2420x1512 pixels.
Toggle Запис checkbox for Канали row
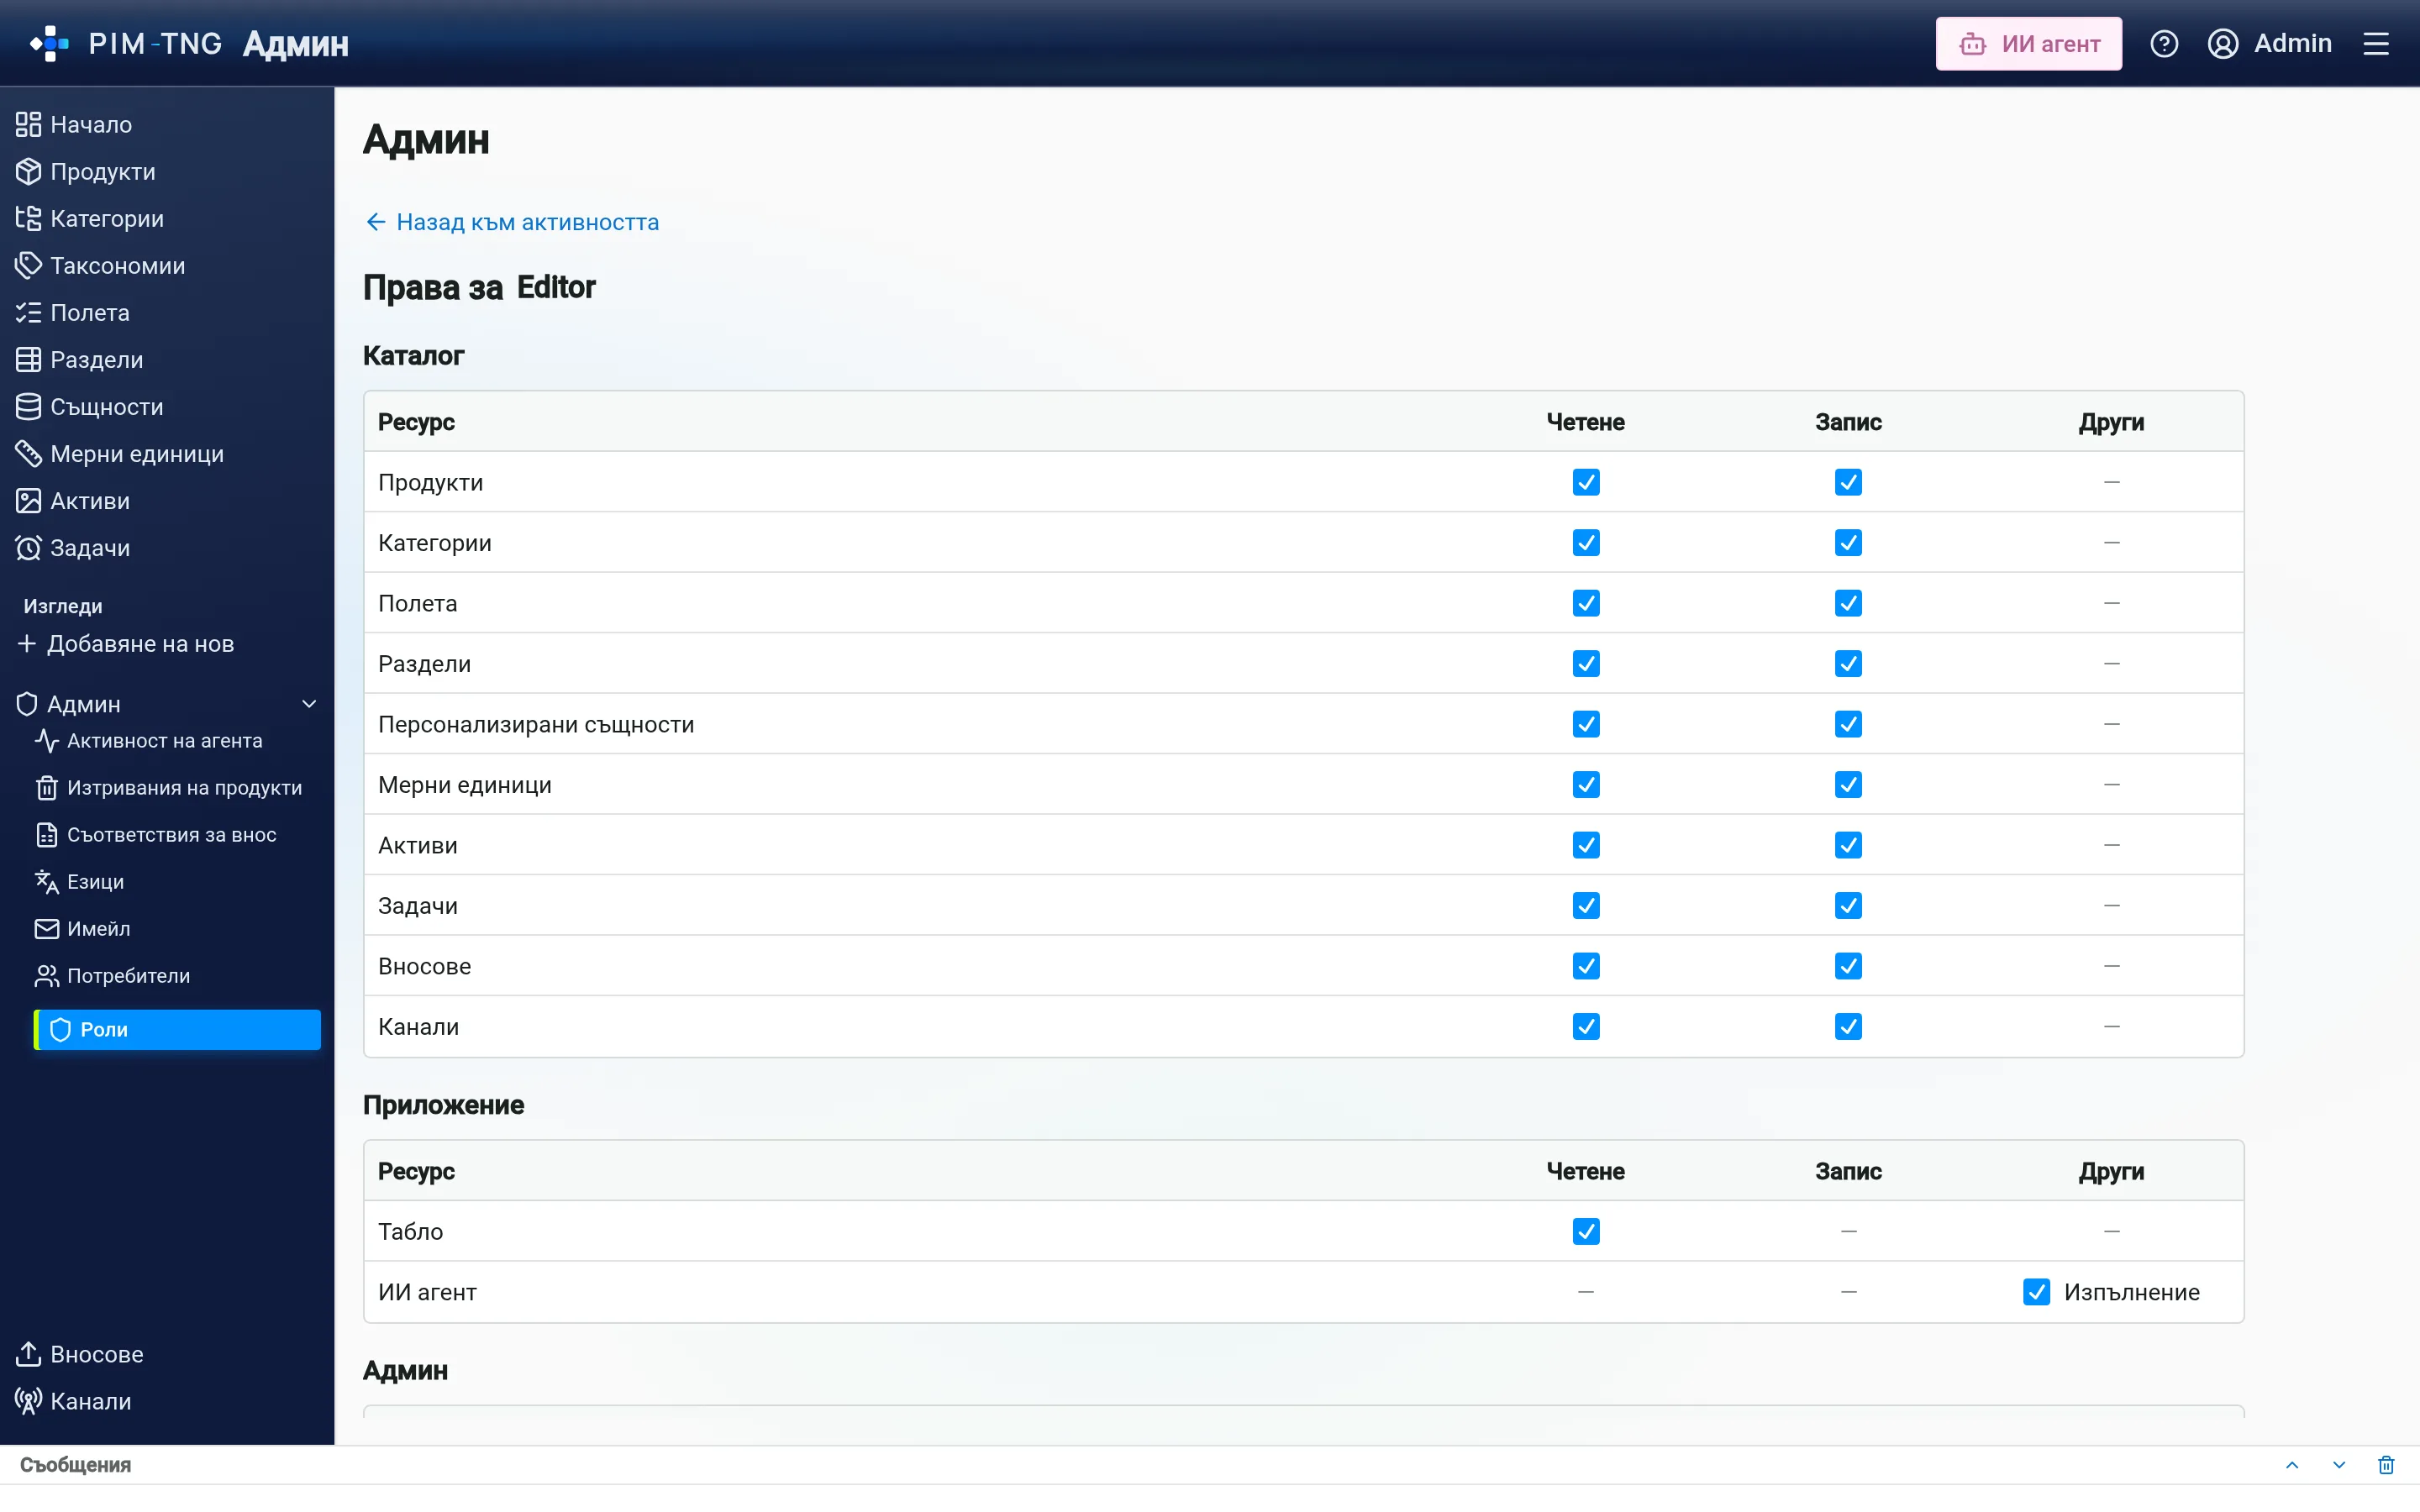[1848, 1027]
